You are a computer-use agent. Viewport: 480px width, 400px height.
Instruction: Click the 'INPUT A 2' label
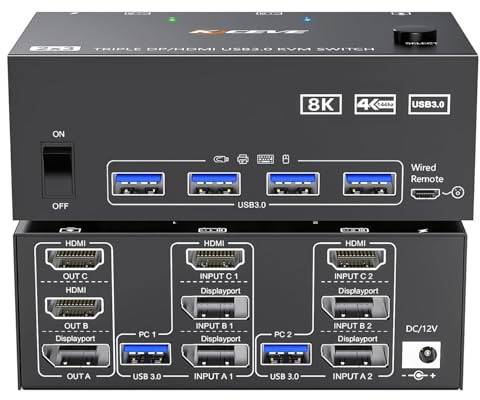tap(352, 376)
